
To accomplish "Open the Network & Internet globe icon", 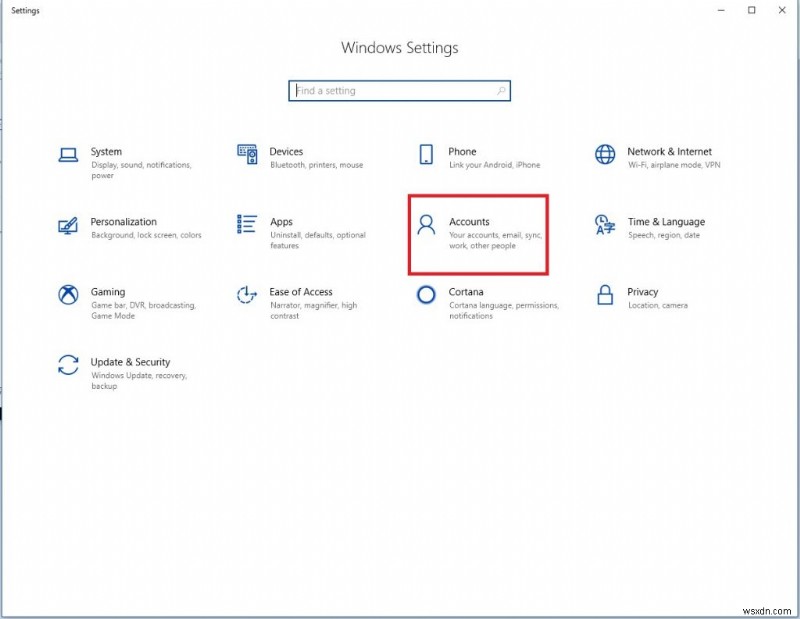I will [605, 154].
